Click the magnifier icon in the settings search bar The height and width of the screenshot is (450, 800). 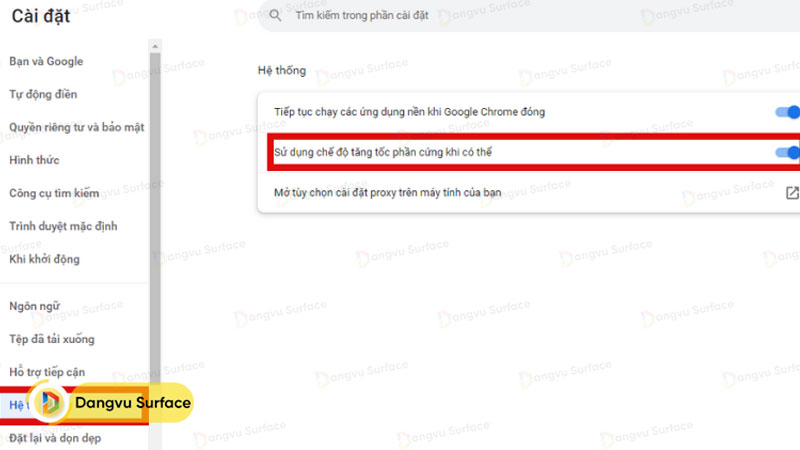[x=274, y=16]
